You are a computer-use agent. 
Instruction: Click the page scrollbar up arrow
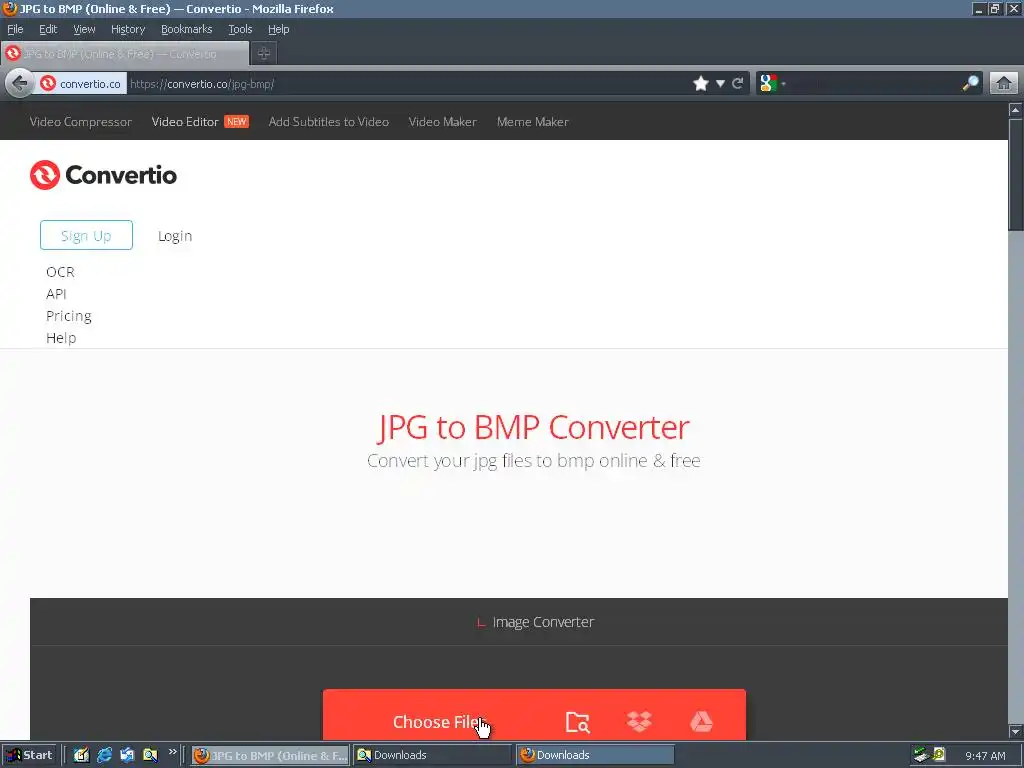pos(1016,110)
